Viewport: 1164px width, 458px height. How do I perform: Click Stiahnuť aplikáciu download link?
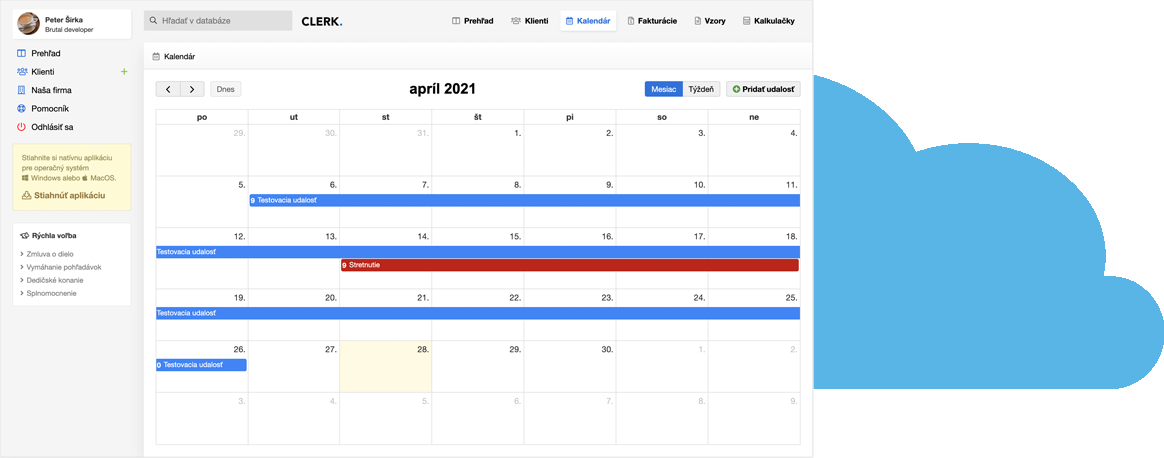[x=68, y=196]
